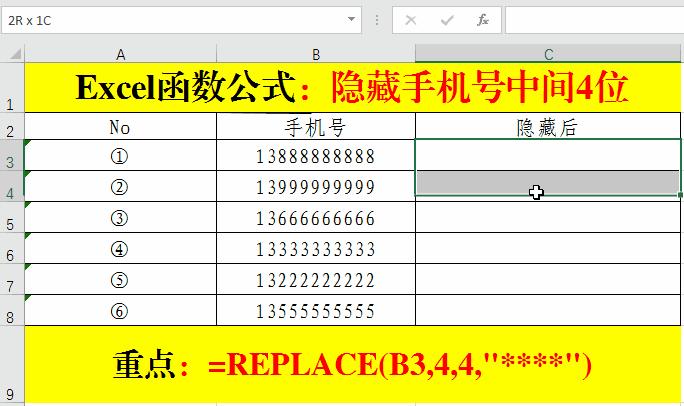Click the 'No' header cell
Viewport: 684px width, 406px height.
click(x=120, y=126)
